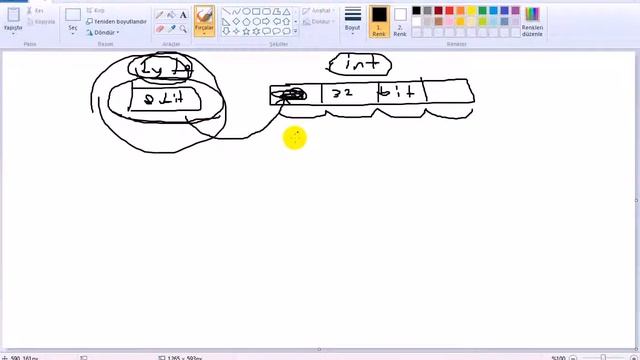Pick the brown palette color

click(439, 21)
